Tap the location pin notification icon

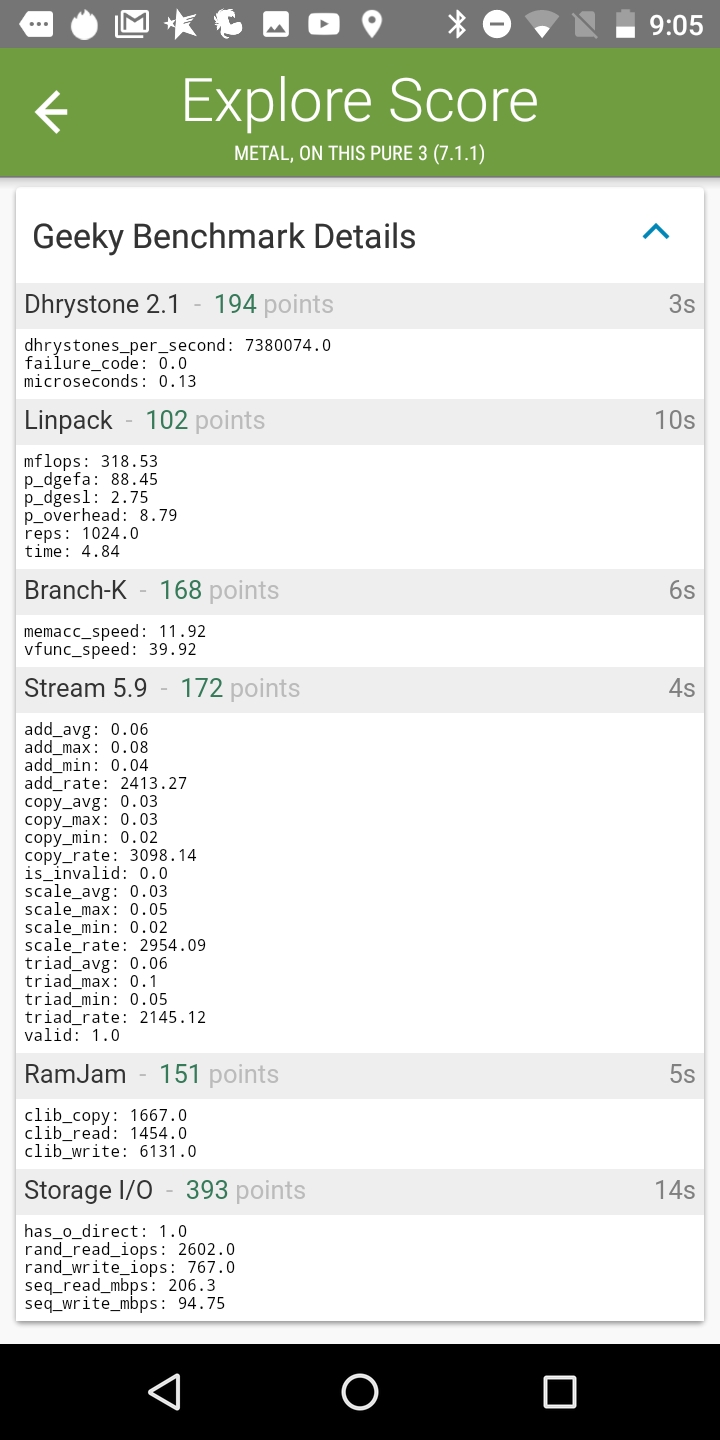coord(371,24)
